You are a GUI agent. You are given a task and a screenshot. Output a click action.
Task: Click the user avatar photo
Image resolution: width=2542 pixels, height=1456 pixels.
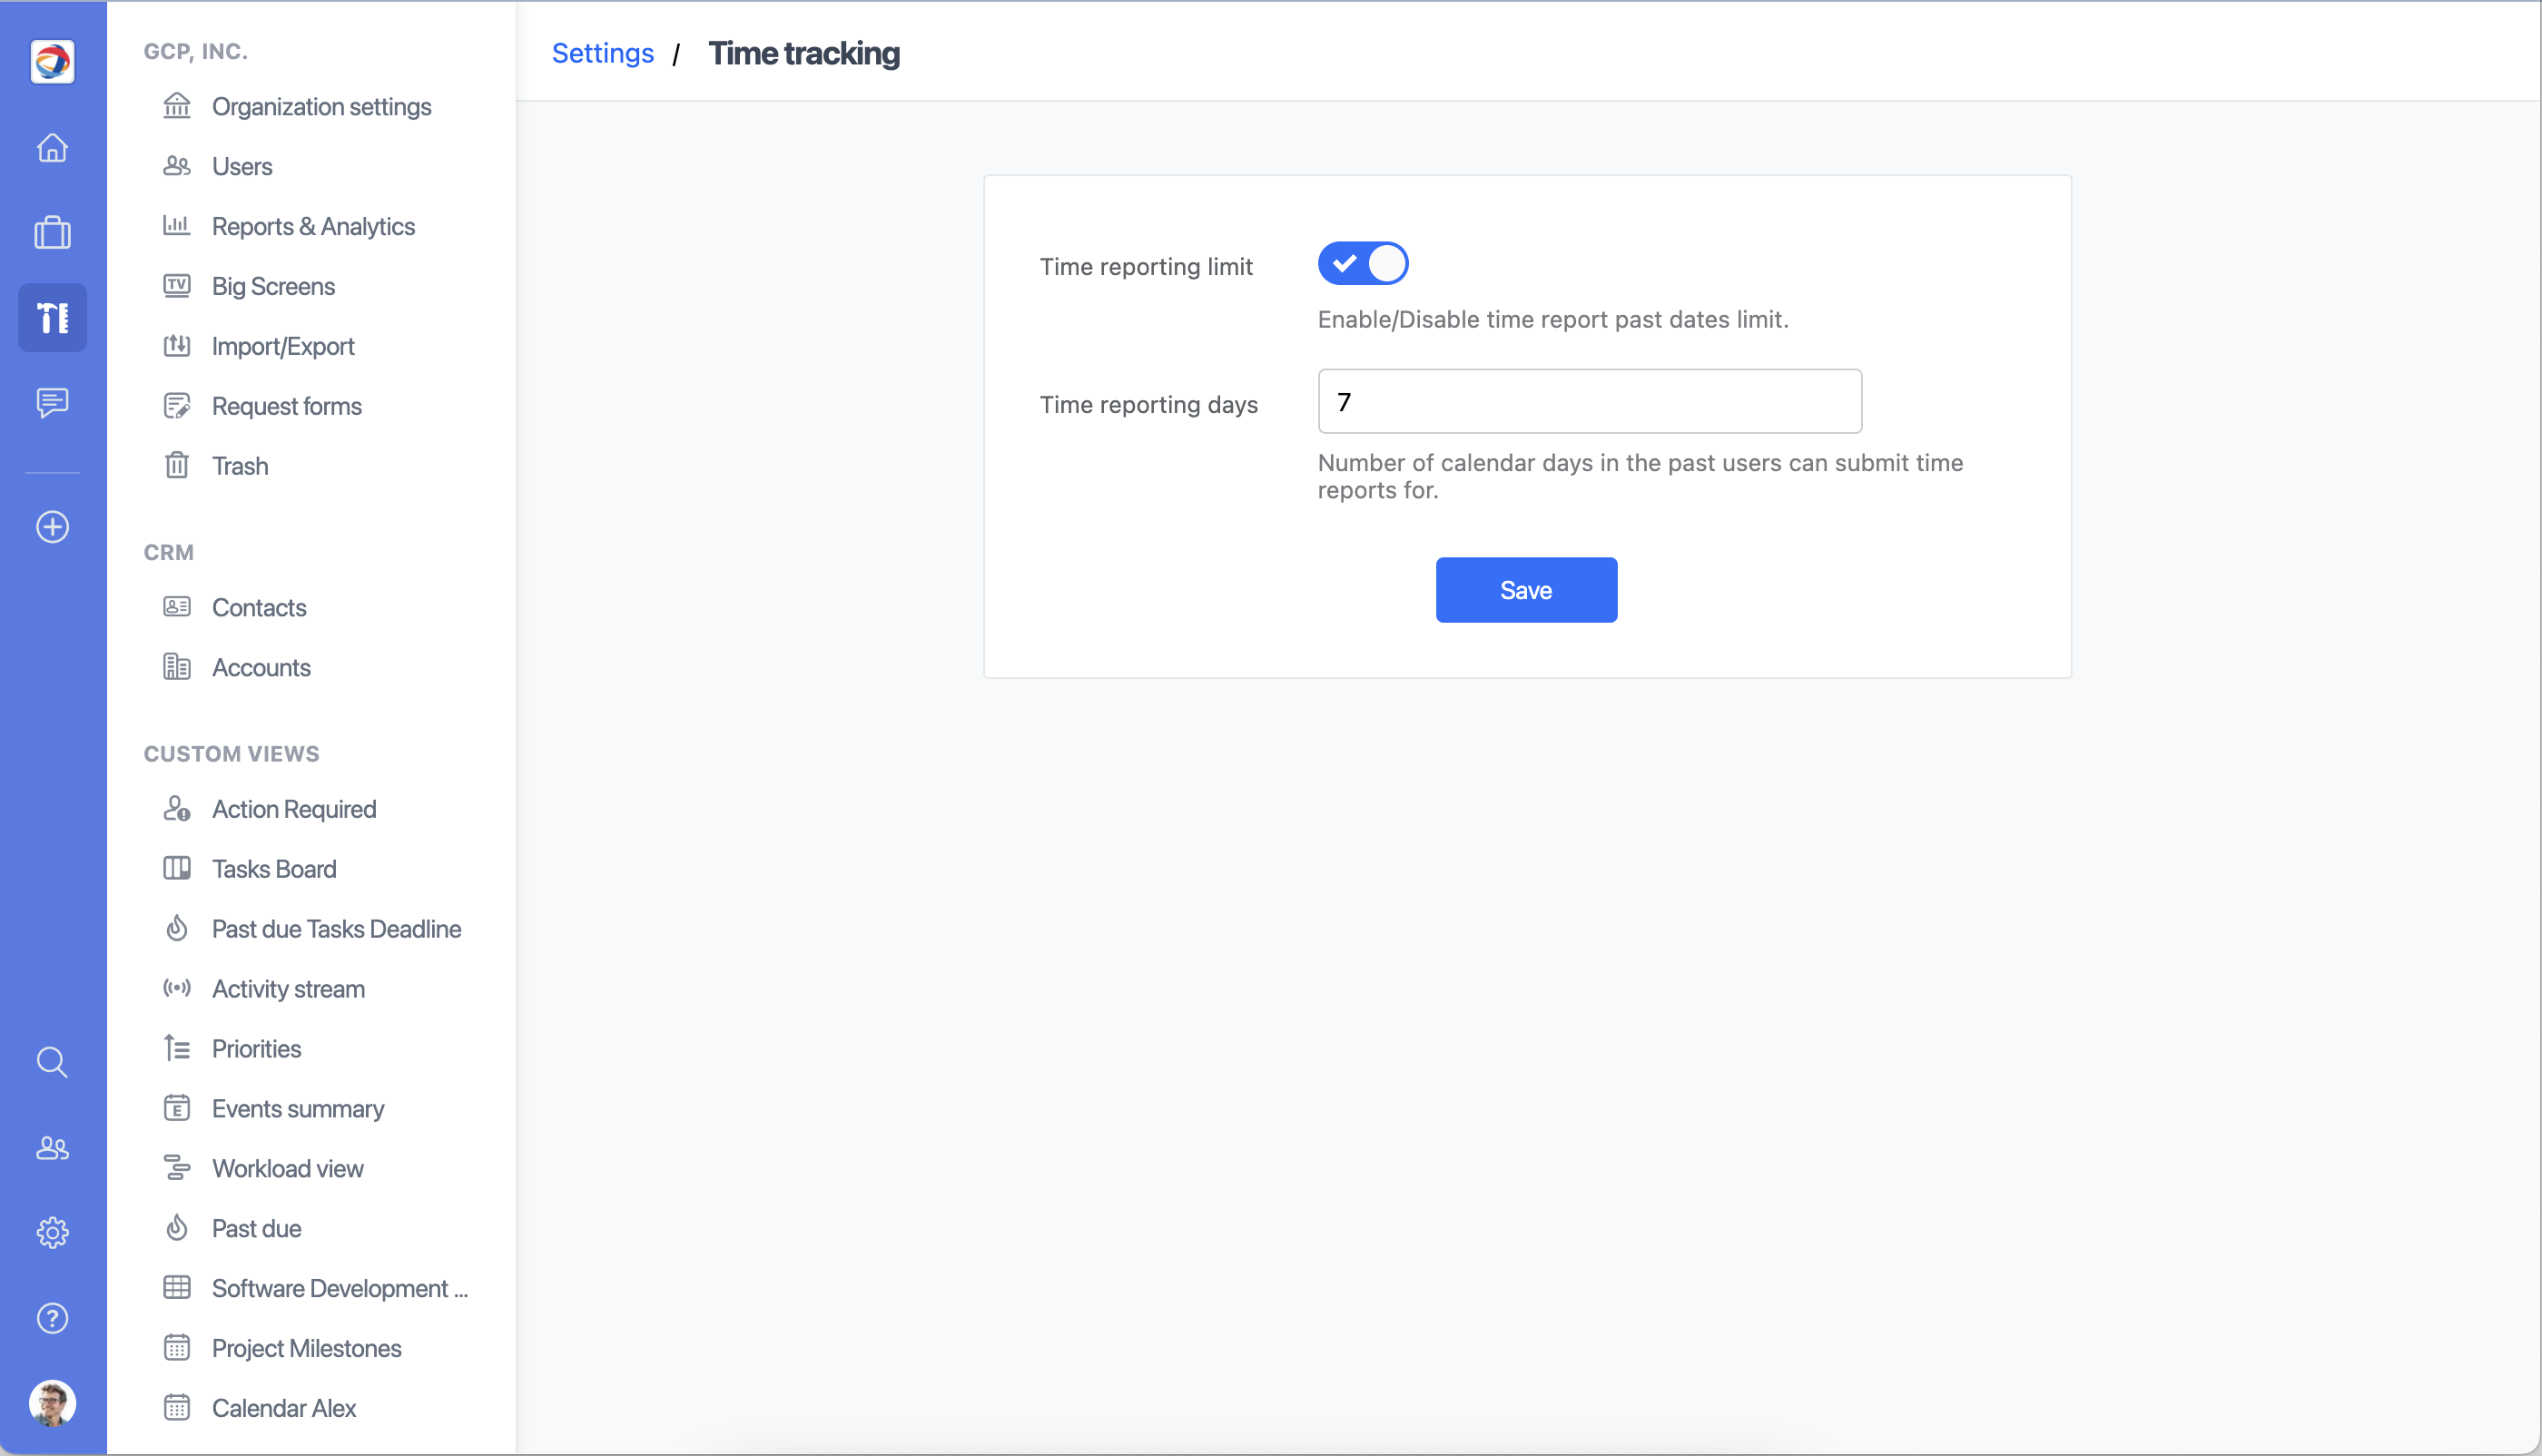[x=52, y=1403]
